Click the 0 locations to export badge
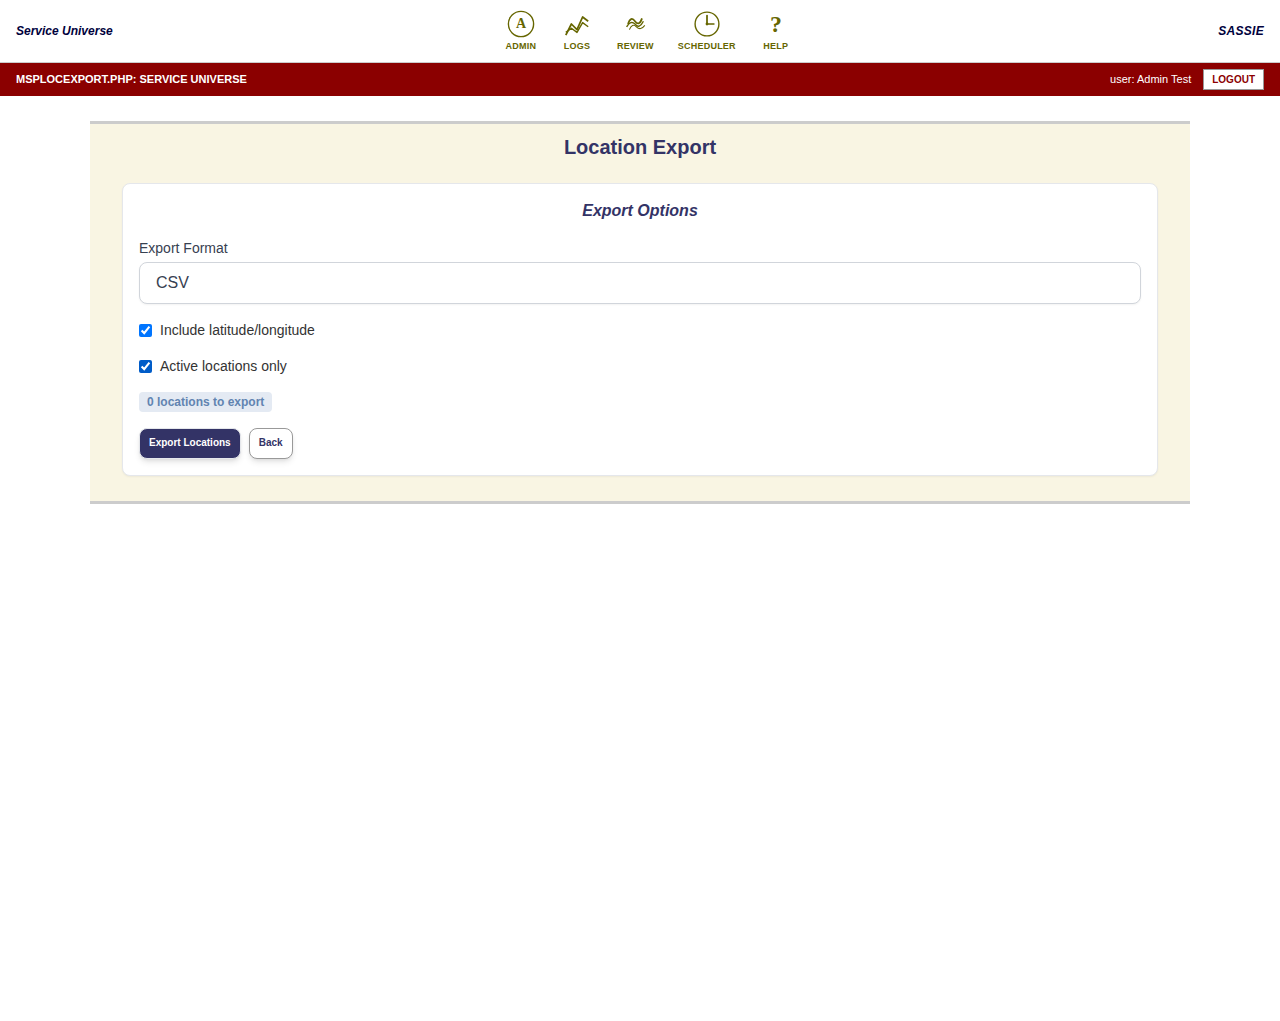Viewport: 1280px width, 1021px height. click(x=205, y=402)
